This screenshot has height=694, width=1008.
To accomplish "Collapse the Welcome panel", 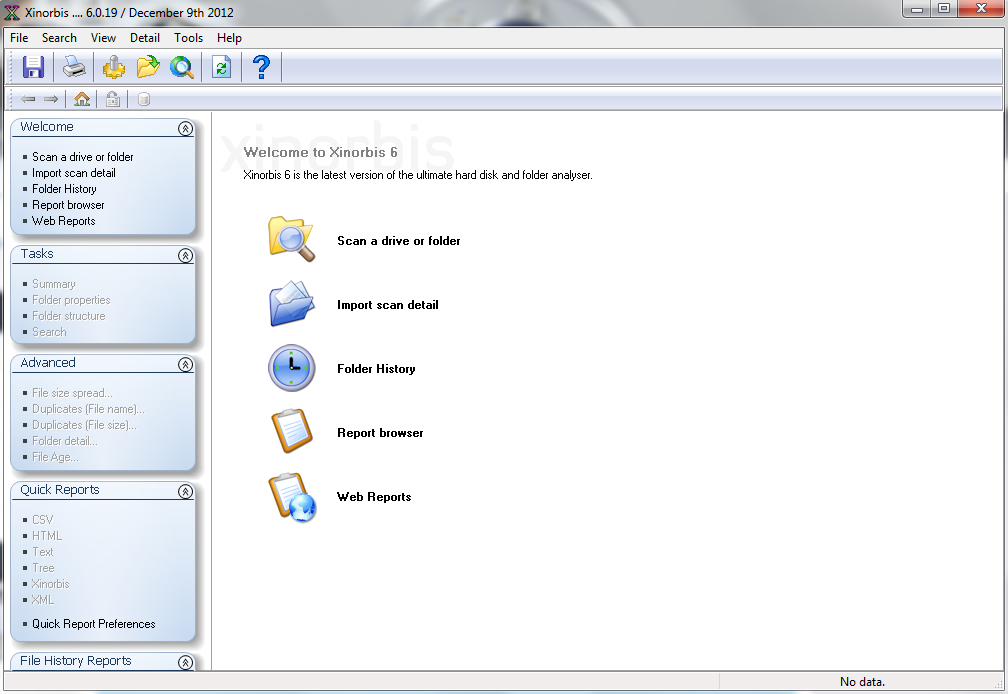I will point(185,129).
